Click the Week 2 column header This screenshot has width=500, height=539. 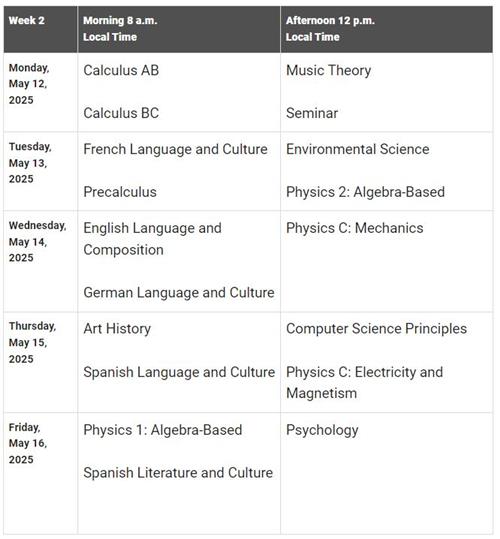(41, 29)
